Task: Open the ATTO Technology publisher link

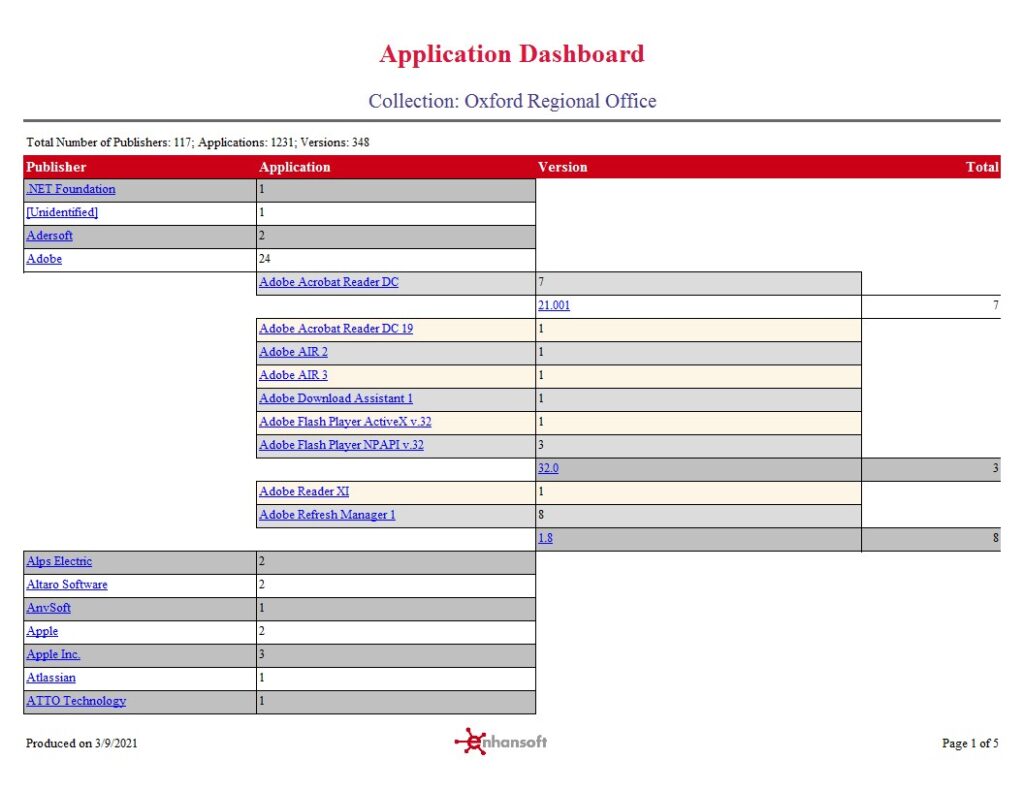Action: (x=74, y=701)
